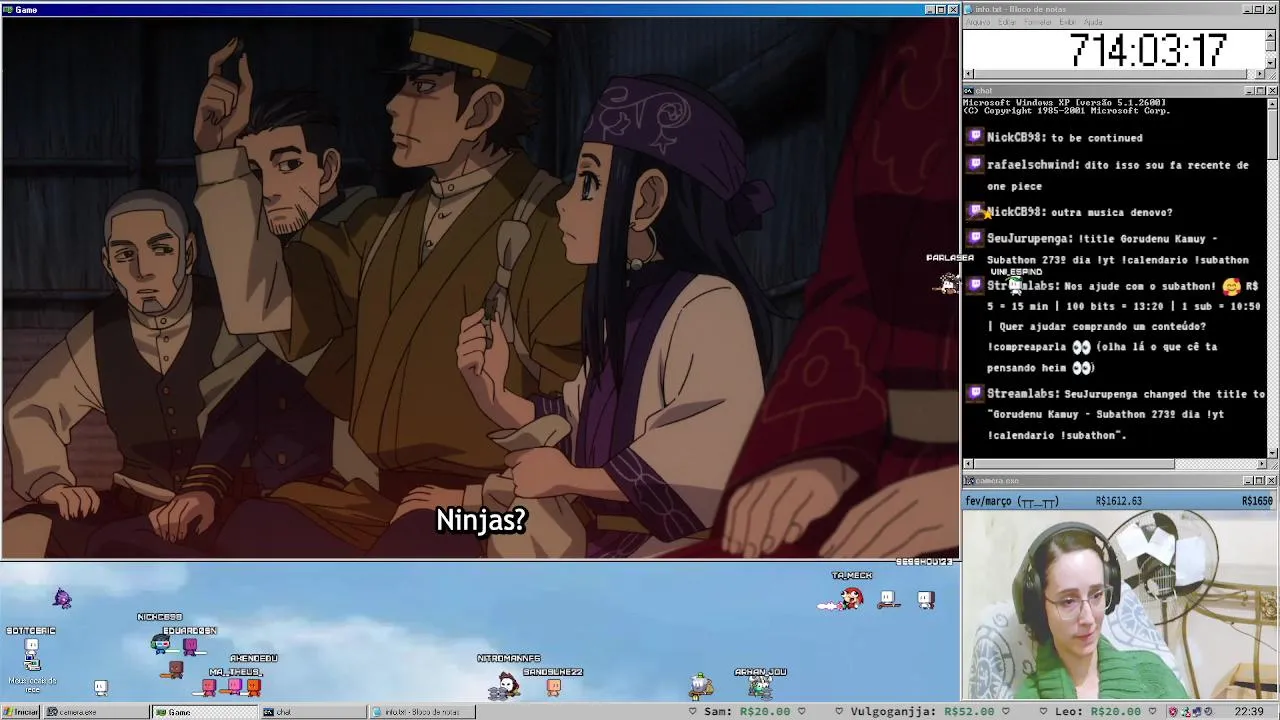Click Notepad horizontal scrollbar left arrow
This screenshot has height=720, width=1280.
[968, 73]
